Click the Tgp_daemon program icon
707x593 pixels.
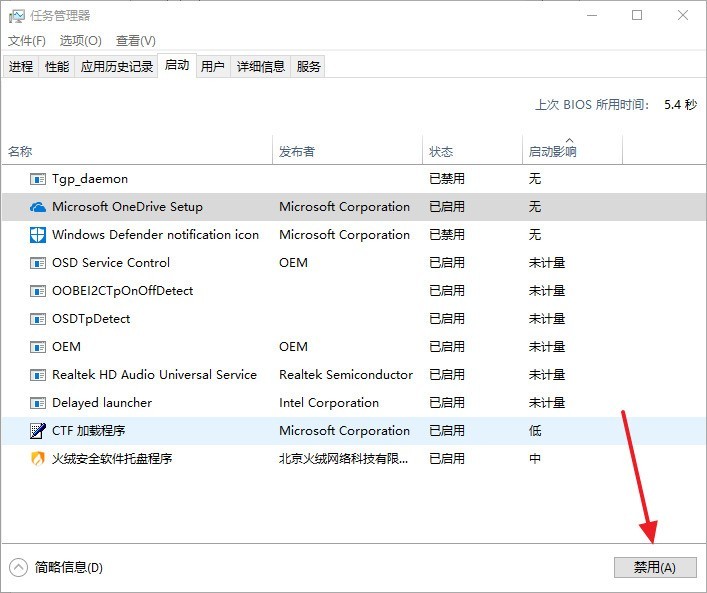37,179
